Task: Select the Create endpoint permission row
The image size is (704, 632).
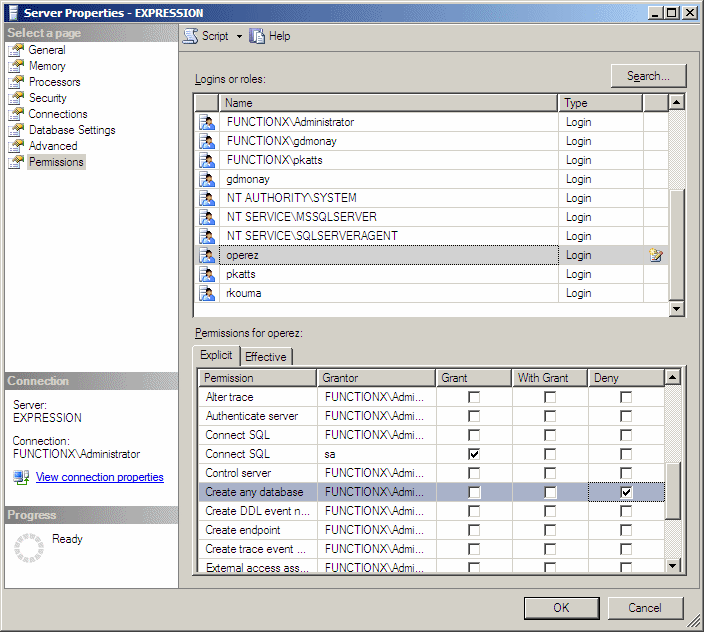Action: coord(431,530)
